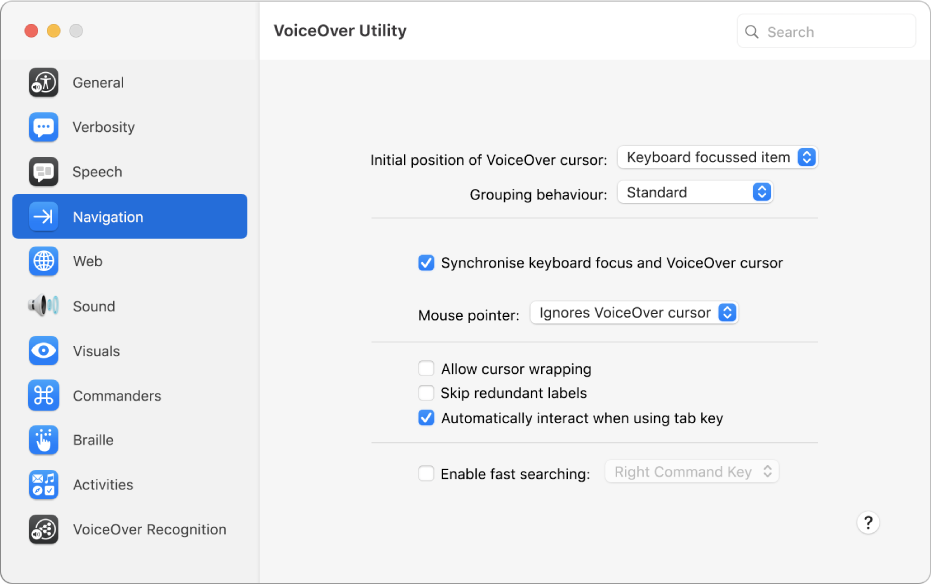Viewport: 931px width, 585px height.
Task: Open the Initial position of VoiceOver cursor dropdown
Action: pos(717,157)
